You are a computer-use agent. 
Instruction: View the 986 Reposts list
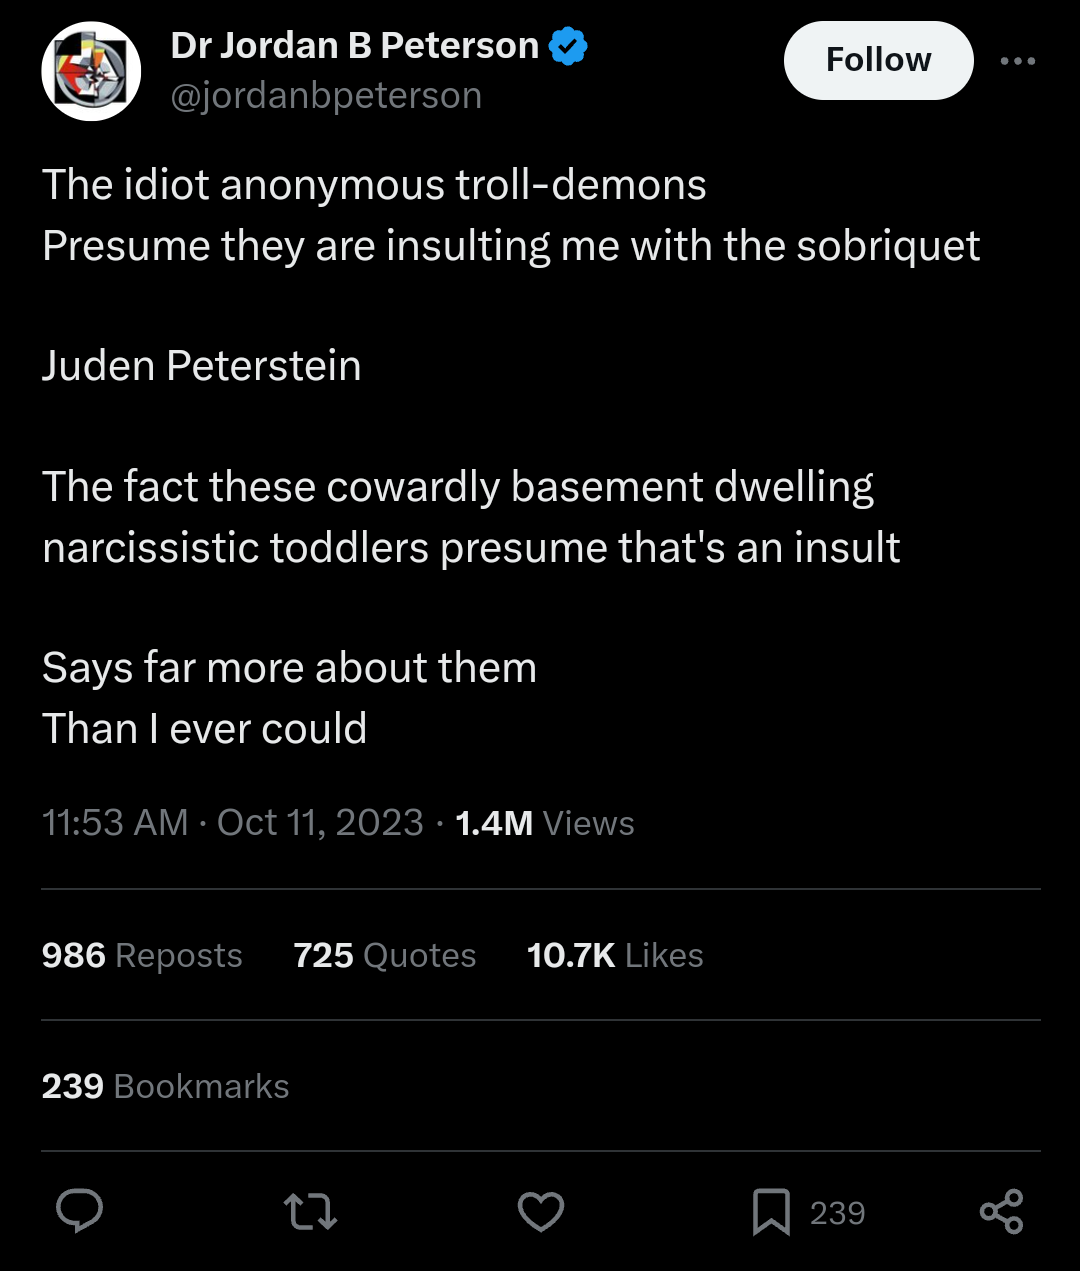tap(142, 956)
